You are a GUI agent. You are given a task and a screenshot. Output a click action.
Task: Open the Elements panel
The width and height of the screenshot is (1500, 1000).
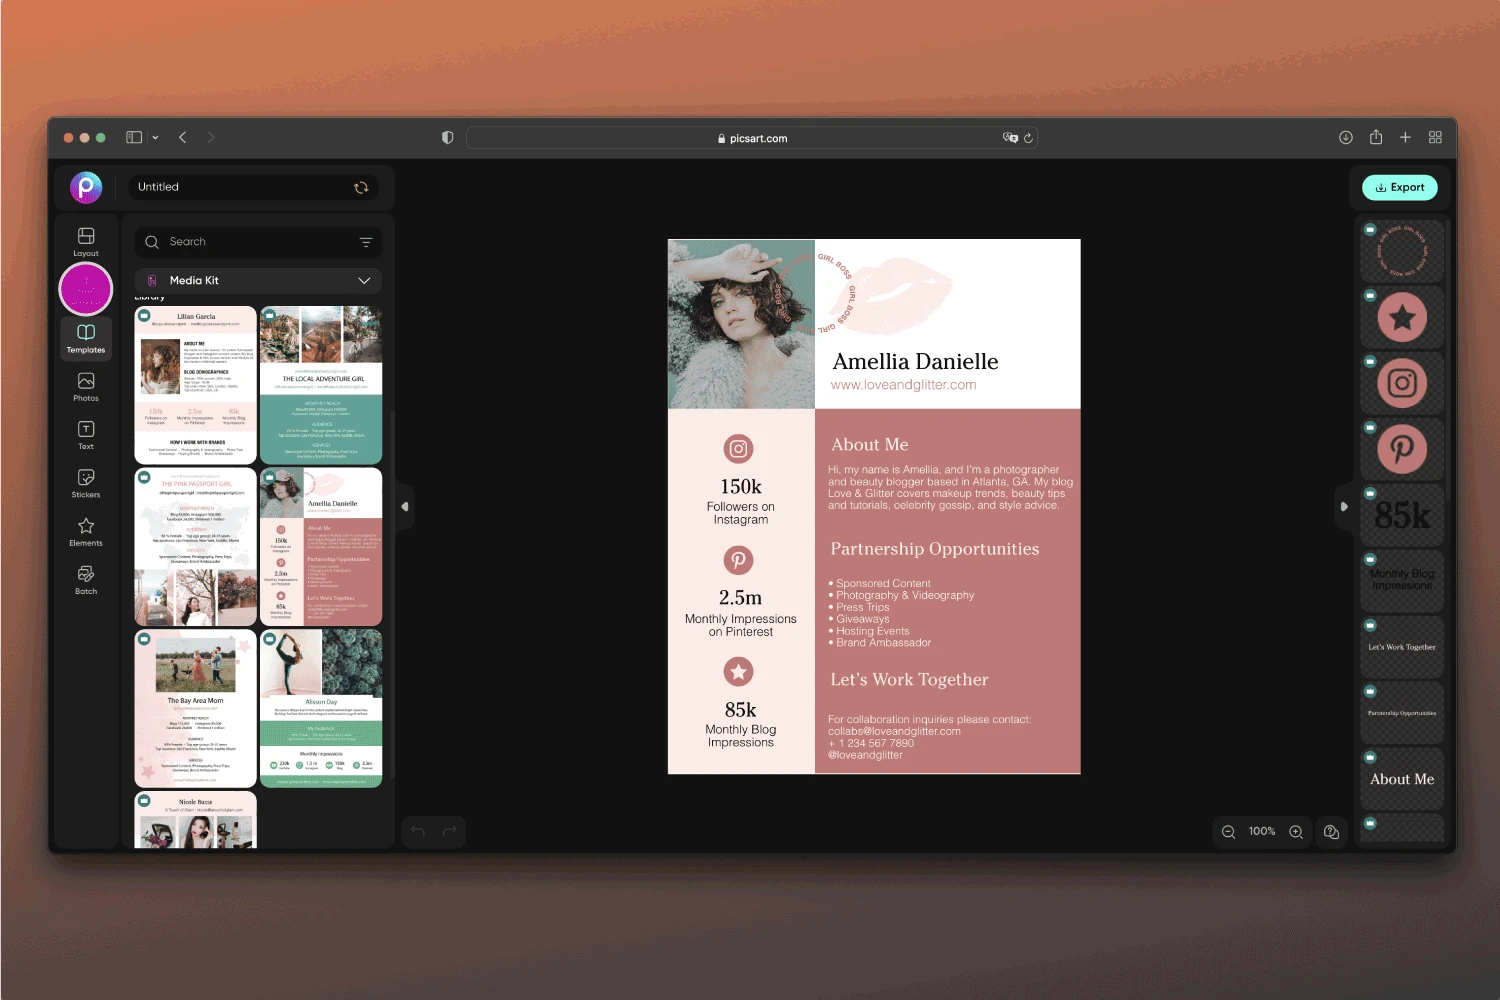(x=85, y=530)
